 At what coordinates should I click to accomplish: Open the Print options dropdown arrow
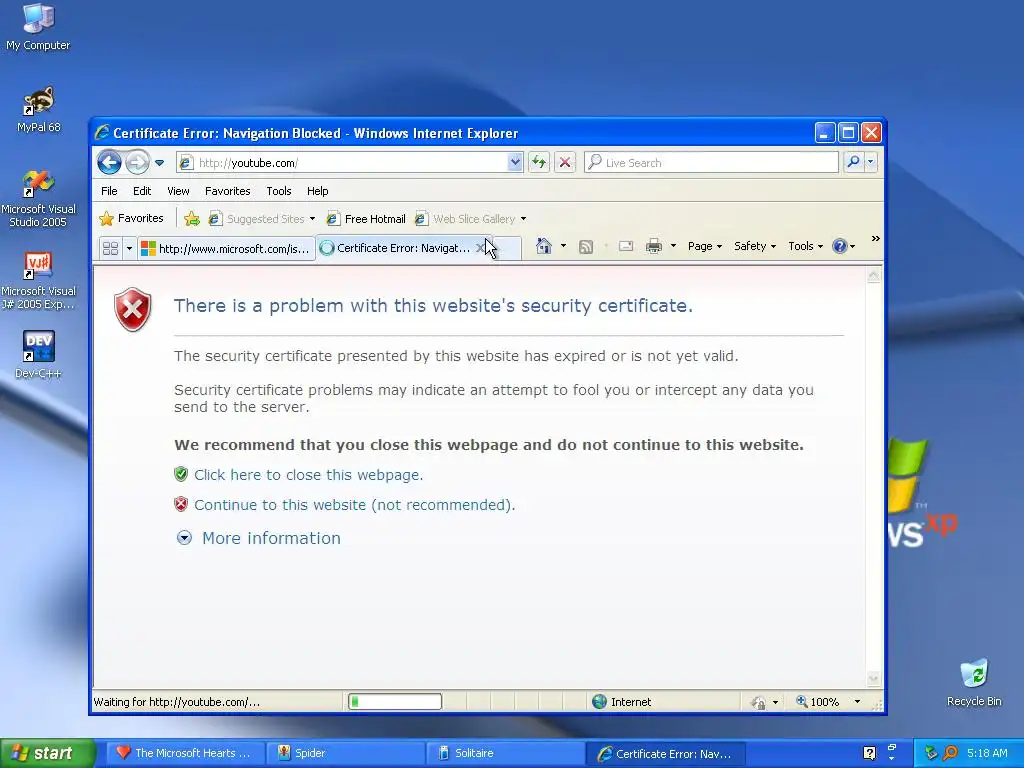[673, 246]
